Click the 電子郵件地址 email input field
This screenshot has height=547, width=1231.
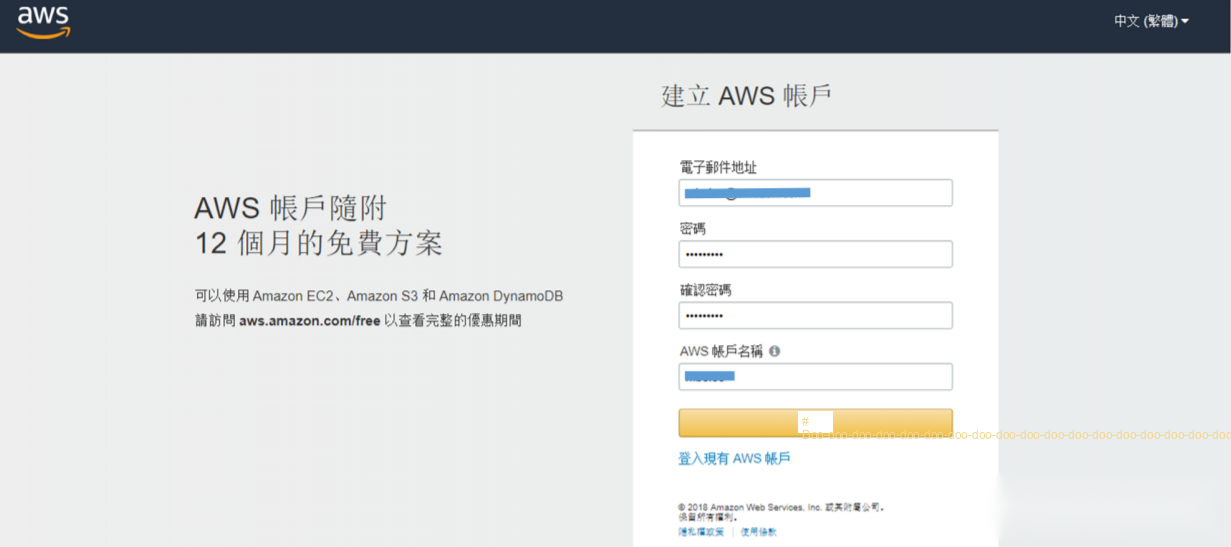[815, 193]
